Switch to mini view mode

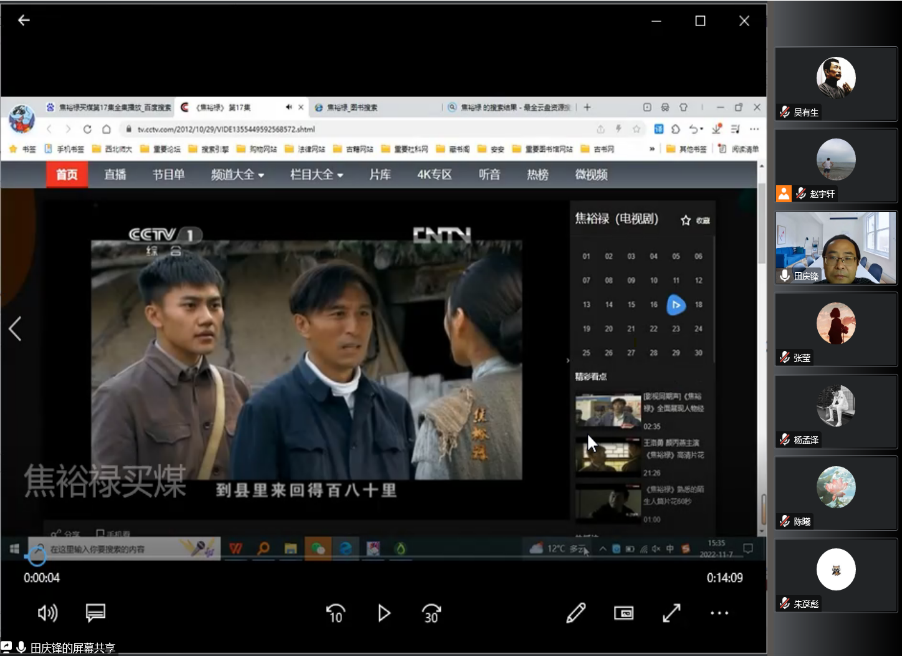623,612
